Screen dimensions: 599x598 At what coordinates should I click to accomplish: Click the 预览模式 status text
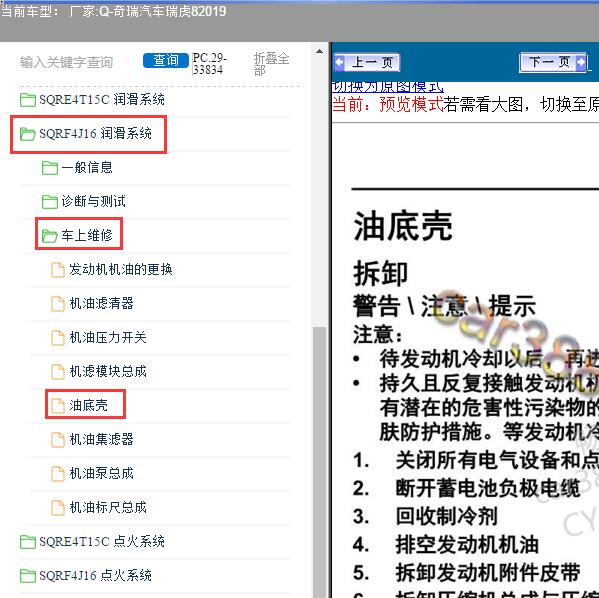[x=411, y=104]
